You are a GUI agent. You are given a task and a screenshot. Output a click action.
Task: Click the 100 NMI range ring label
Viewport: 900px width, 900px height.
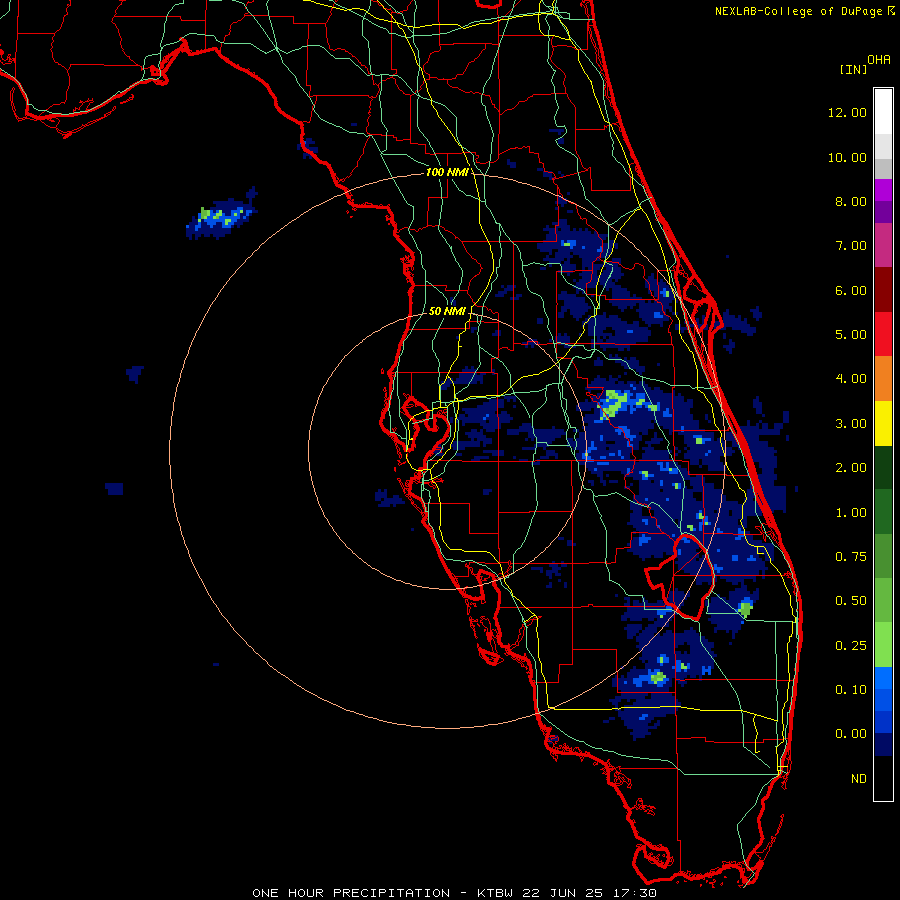447,172
